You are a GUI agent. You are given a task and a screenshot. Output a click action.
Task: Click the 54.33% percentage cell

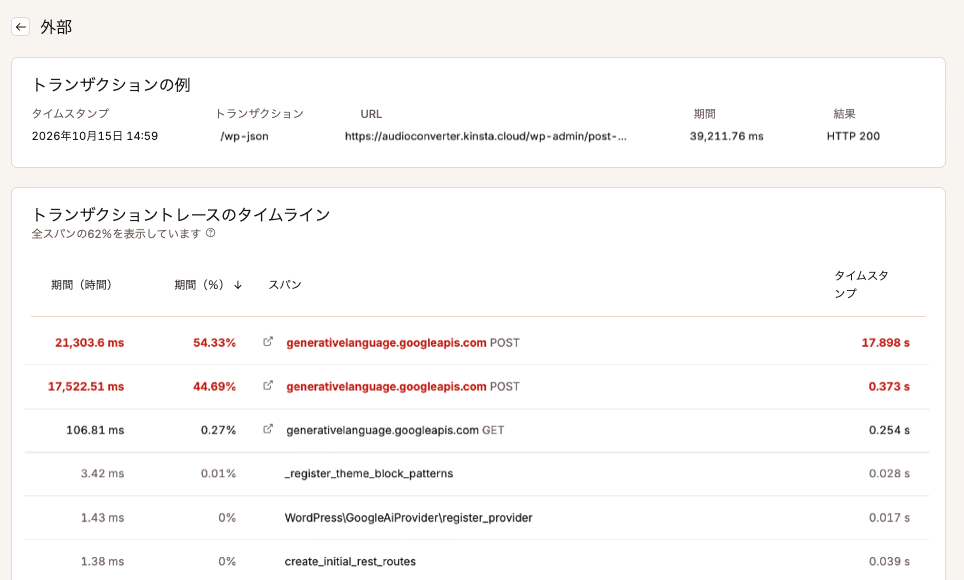[215, 343]
